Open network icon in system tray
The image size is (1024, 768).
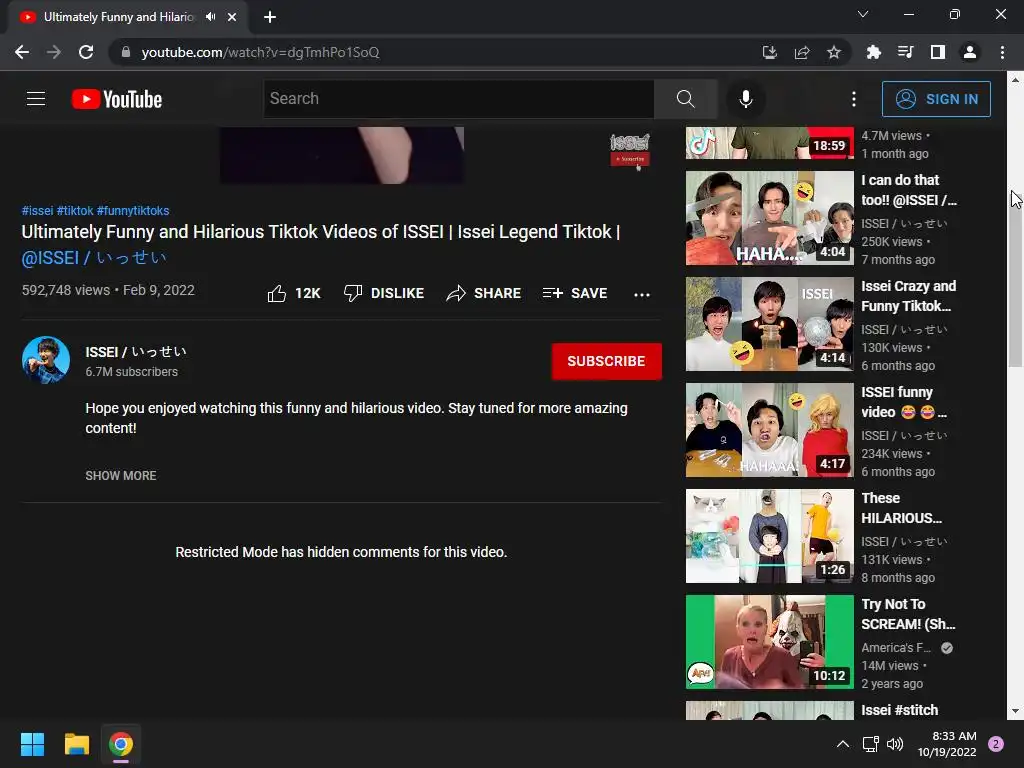pyautogui.click(x=871, y=744)
